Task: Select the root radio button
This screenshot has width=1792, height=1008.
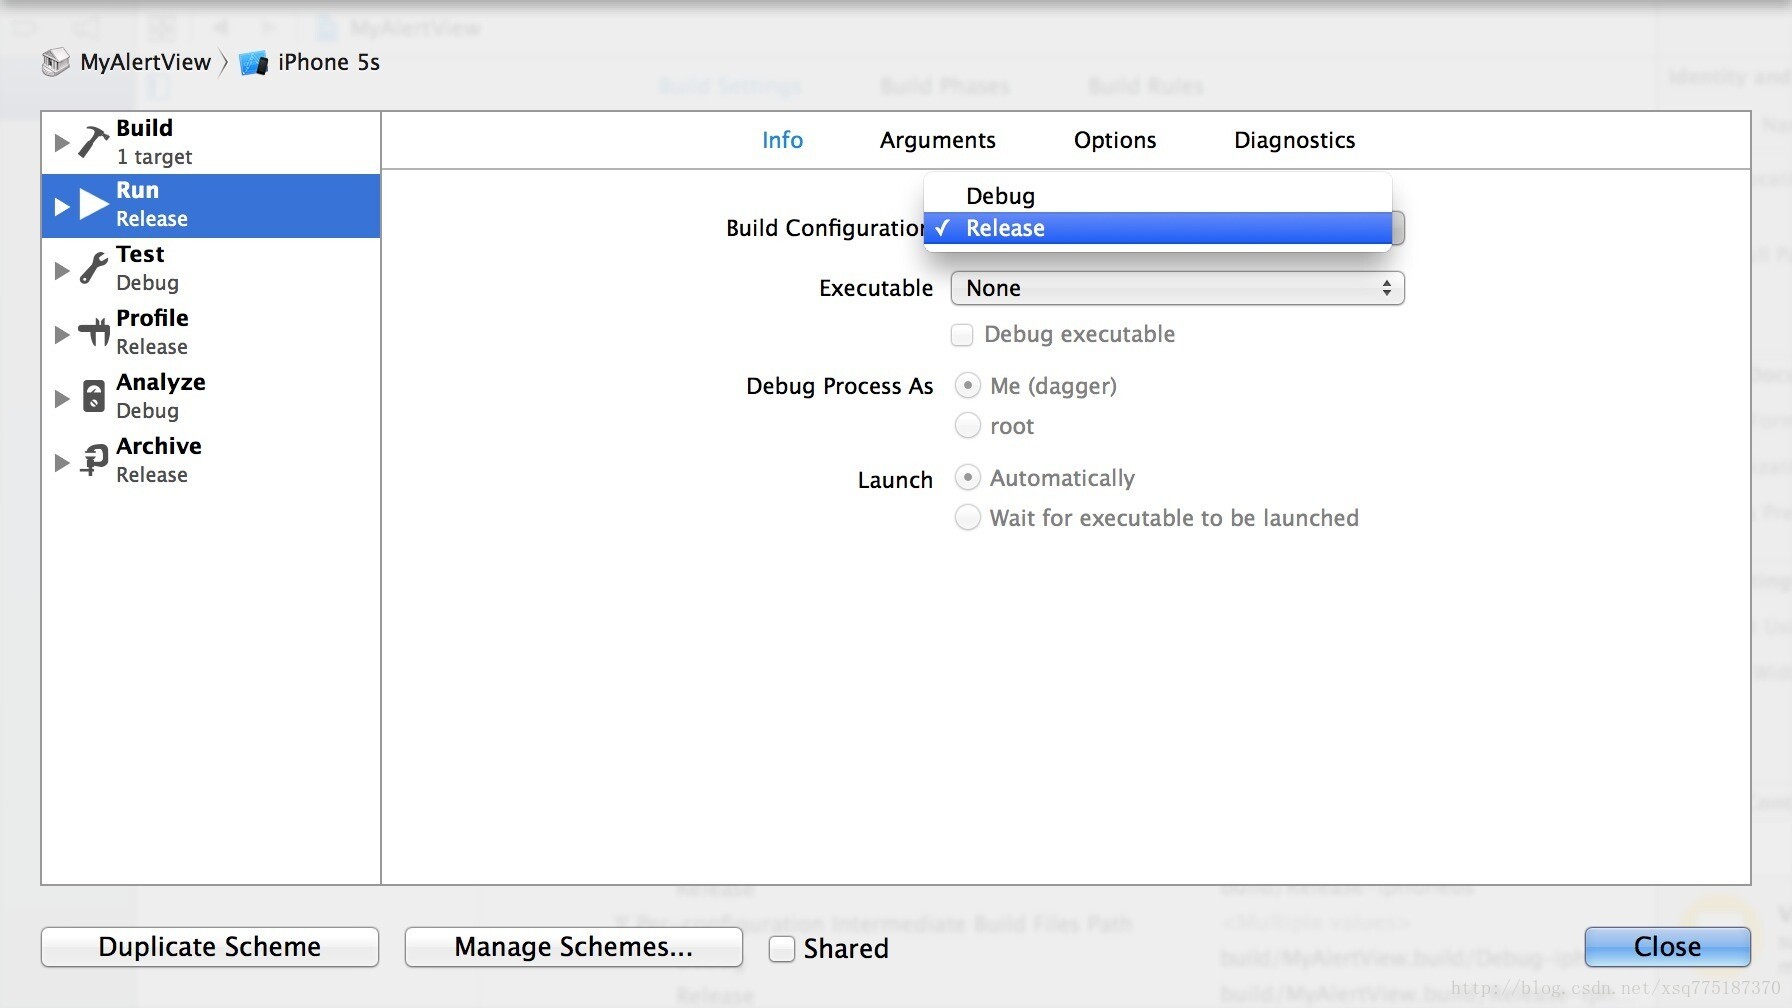Action: pos(967,425)
